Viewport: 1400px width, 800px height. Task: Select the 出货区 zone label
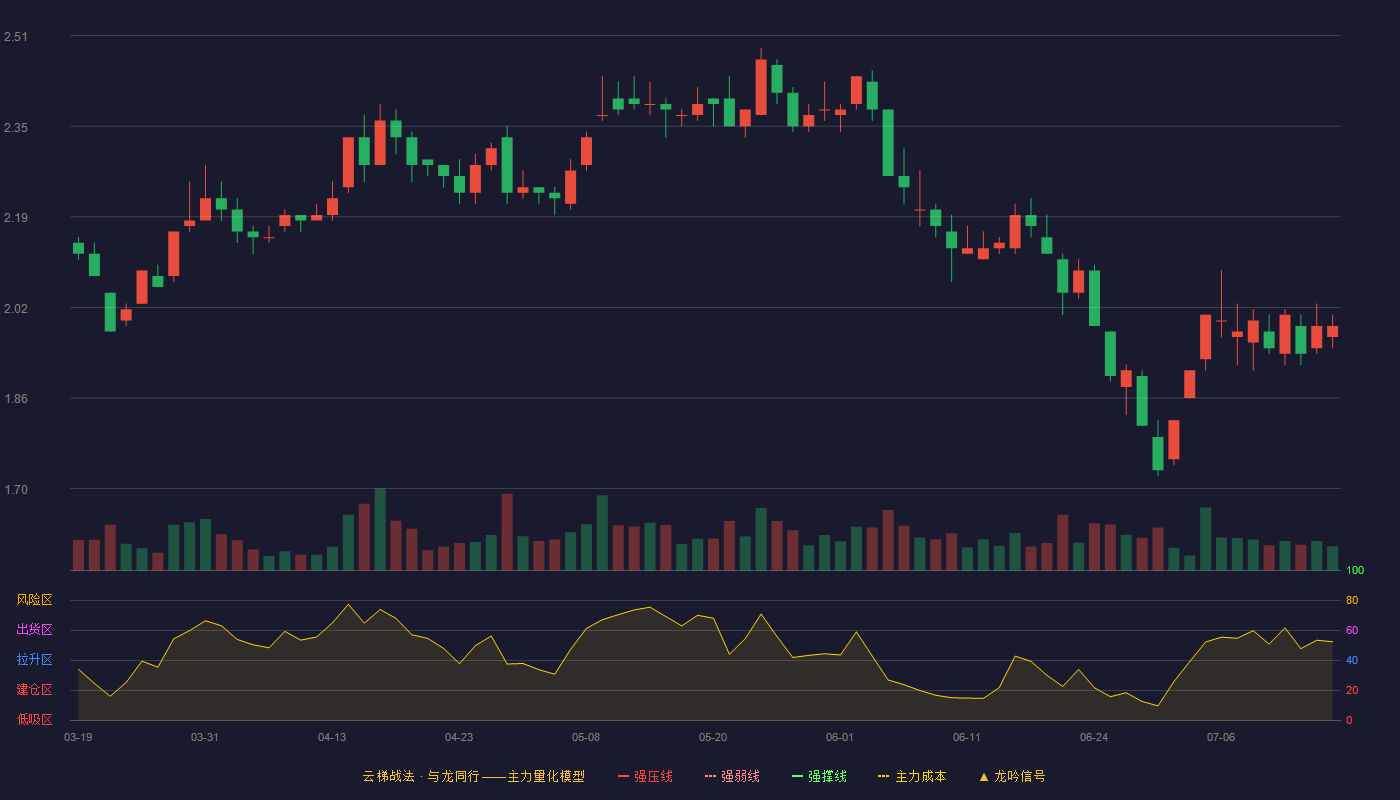pyautogui.click(x=34, y=630)
